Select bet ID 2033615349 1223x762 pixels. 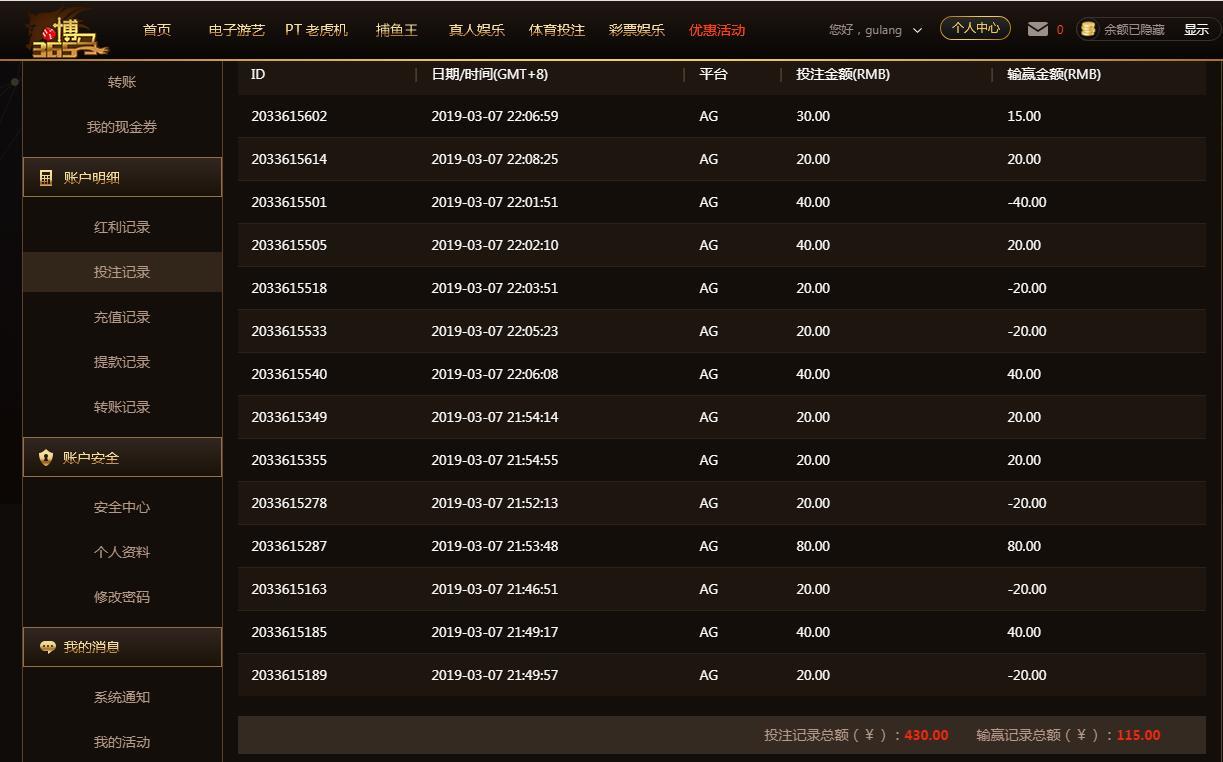click(x=289, y=417)
